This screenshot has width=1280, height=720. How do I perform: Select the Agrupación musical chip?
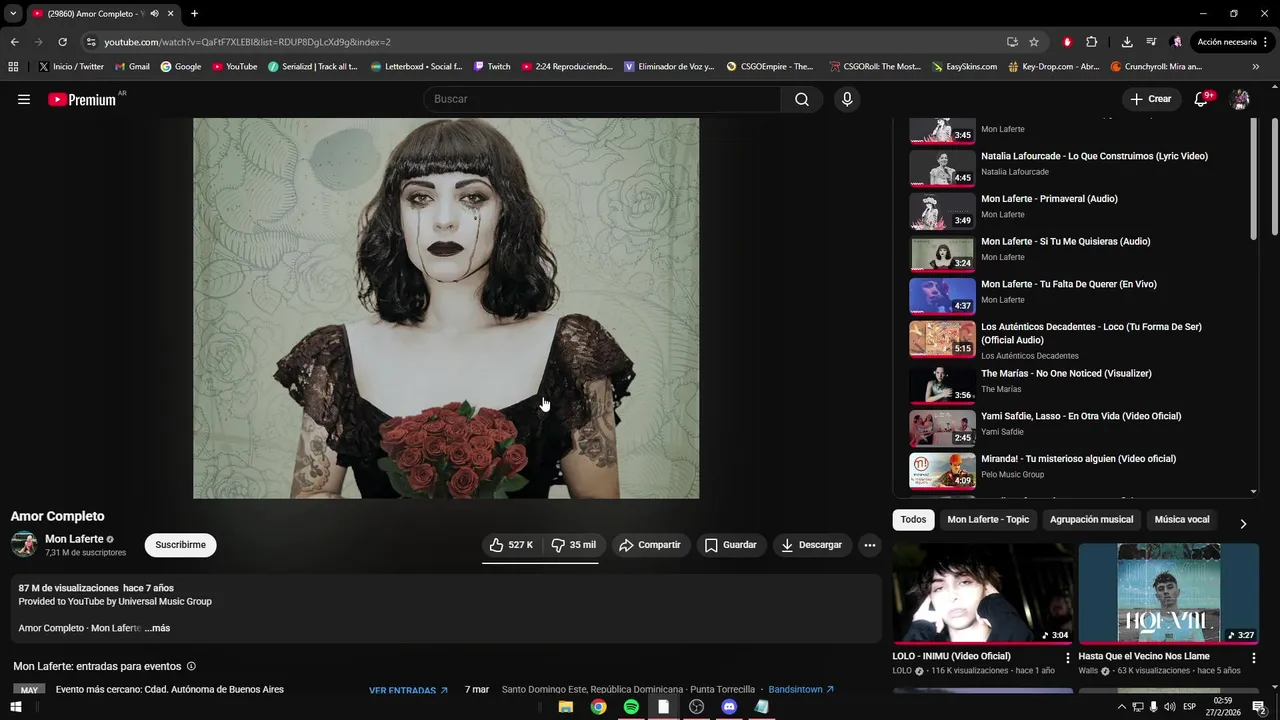[x=1091, y=519]
